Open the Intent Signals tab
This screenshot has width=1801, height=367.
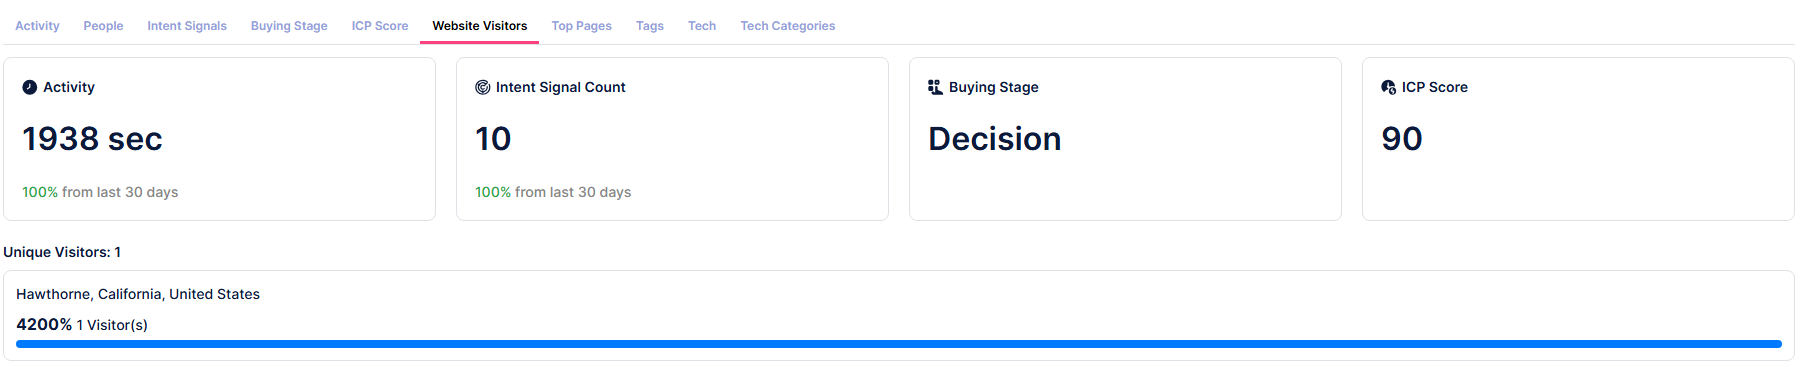pyautogui.click(x=187, y=26)
